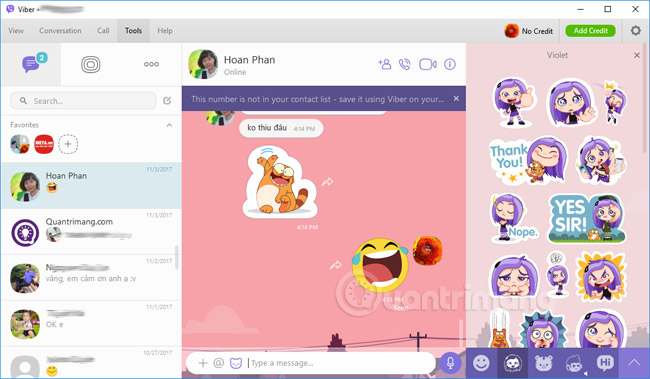This screenshot has height=379, width=650.
Task: Select the Violet sticker pack icon
Action: [512, 363]
